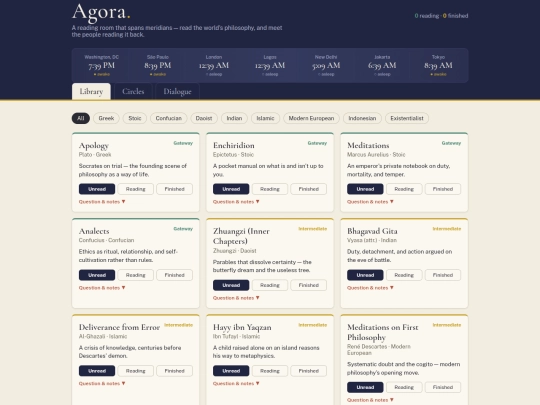540x405 pixels.
Task: Mark Deliverance from Error as Reading
Action: click(x=135, y=371)
